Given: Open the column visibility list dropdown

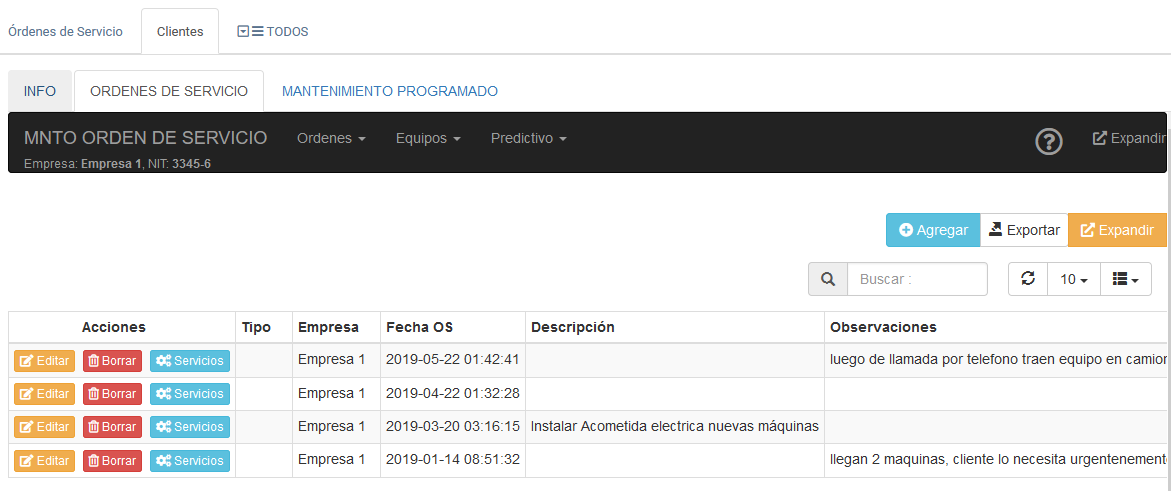Looking at the screenshot, I should [x=1125, y=279].
